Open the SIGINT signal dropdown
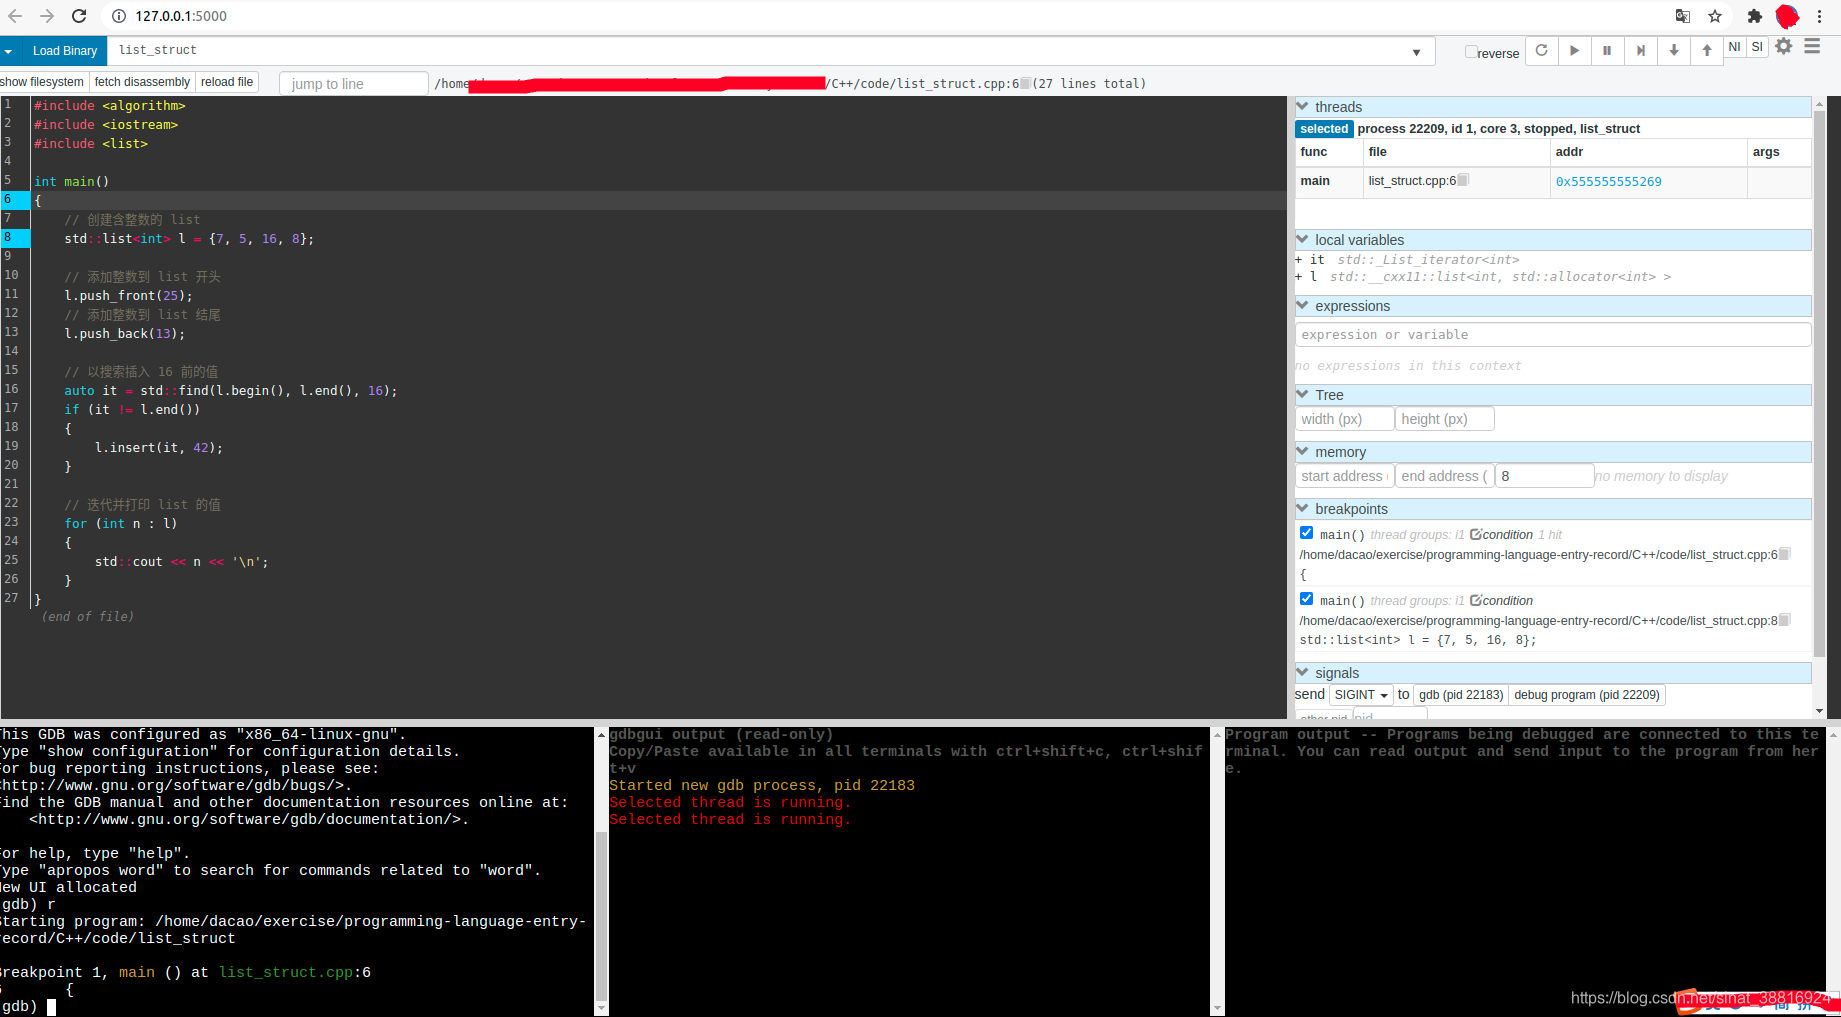This screenshot has height=1017, width=1841. point(1361,695)
